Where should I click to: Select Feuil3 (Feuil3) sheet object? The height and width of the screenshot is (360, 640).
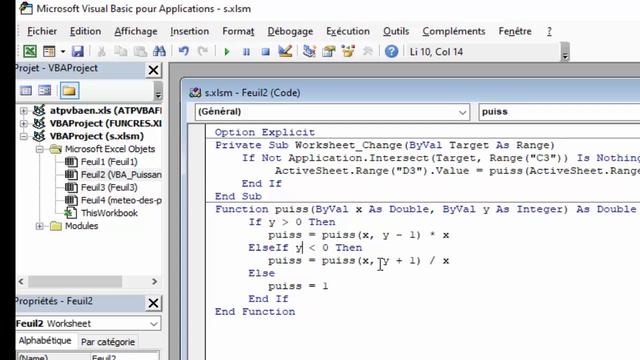click(x=109, y=187)
